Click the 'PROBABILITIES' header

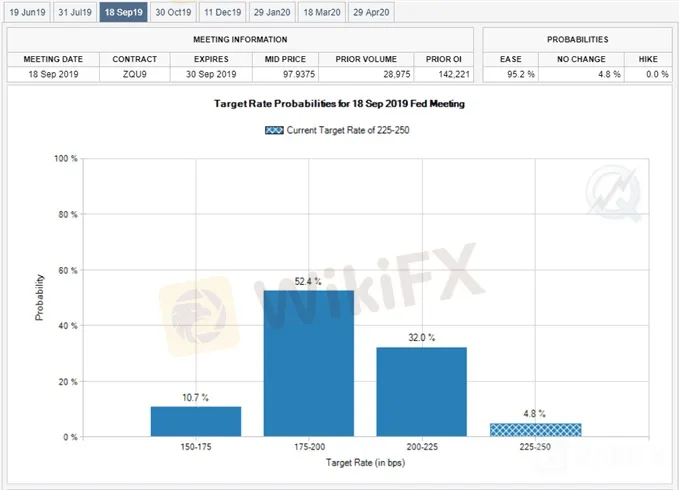(x=578, y=39)
